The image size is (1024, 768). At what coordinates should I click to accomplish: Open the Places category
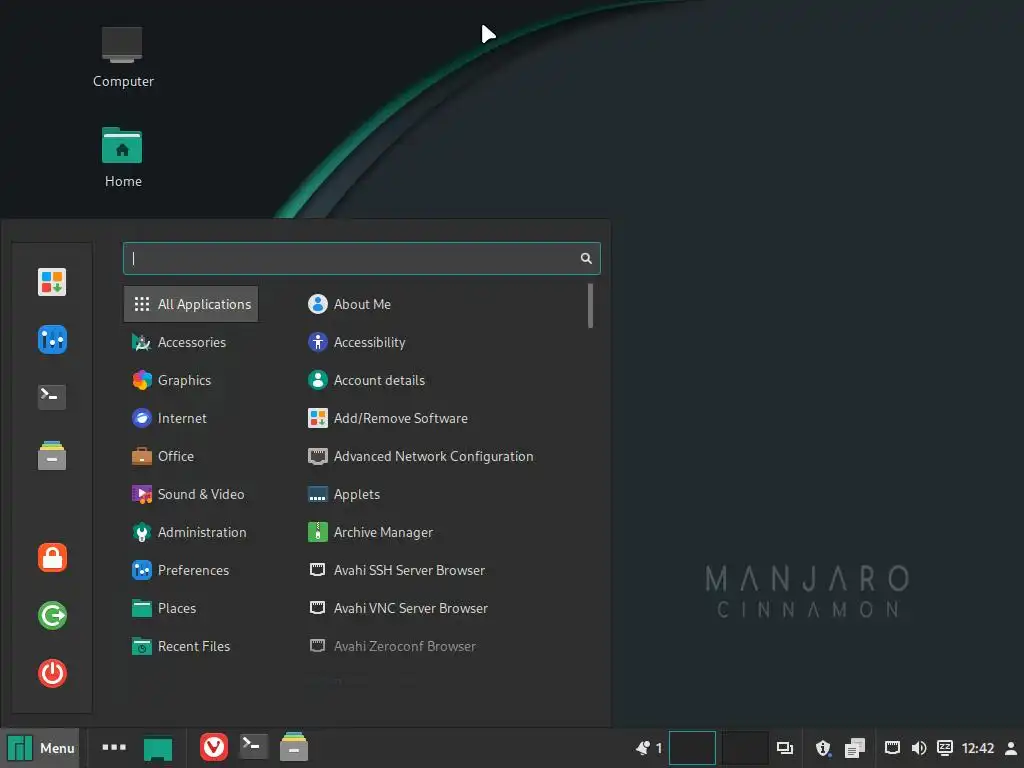191,608
